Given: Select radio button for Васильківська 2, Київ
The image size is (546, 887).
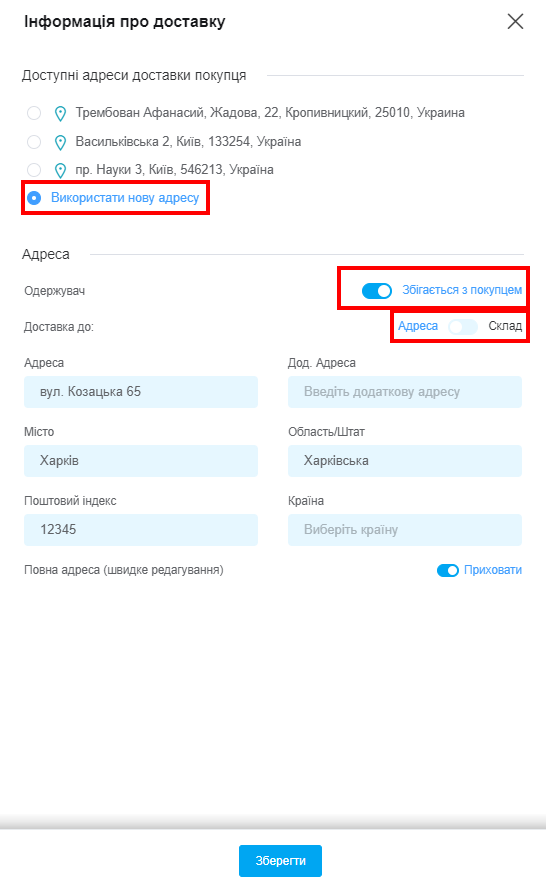Looking at the screenshot, I should 34,141.
